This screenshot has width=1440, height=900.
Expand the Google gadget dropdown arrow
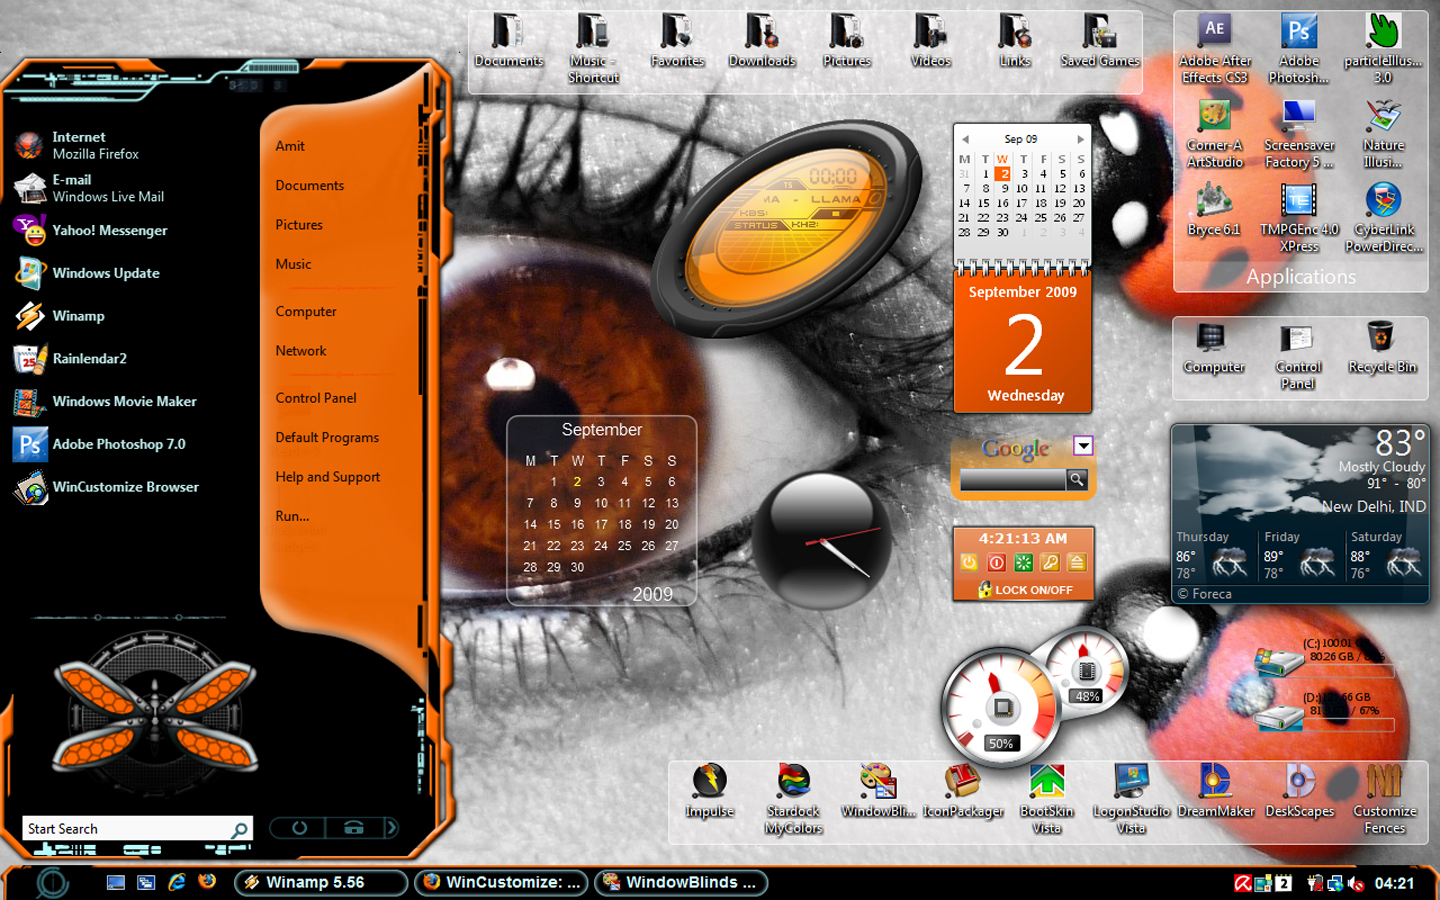(x=1083, y=446)
